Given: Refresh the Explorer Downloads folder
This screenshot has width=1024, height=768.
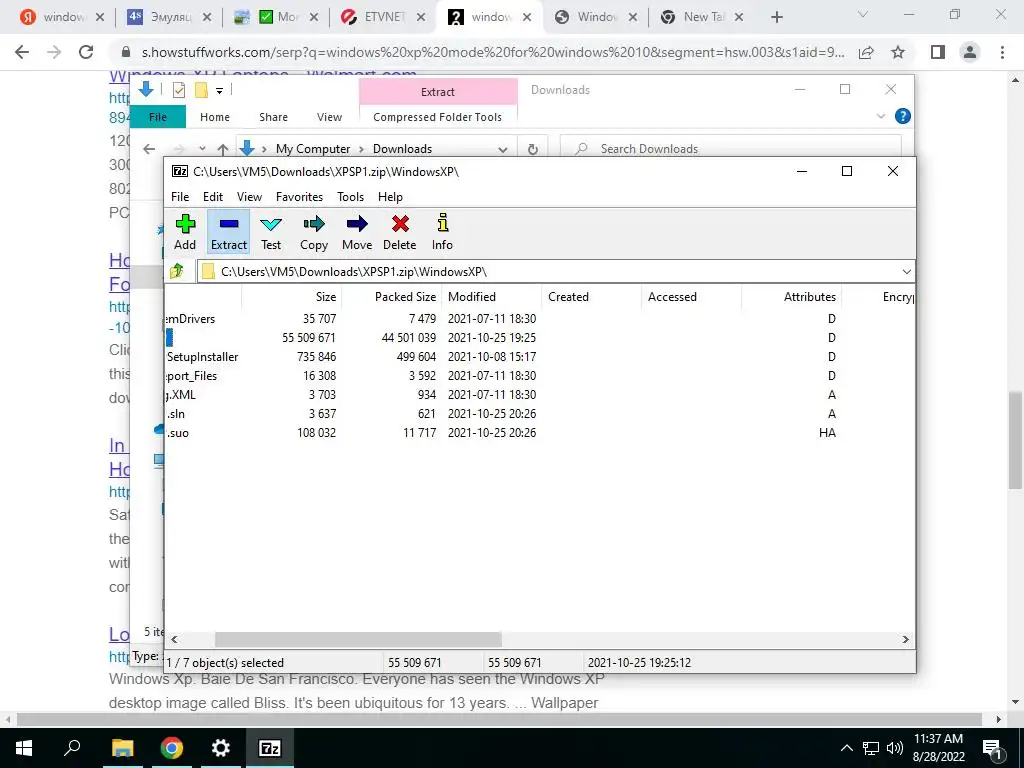Looking at the screenshot, I should [533, 149].
